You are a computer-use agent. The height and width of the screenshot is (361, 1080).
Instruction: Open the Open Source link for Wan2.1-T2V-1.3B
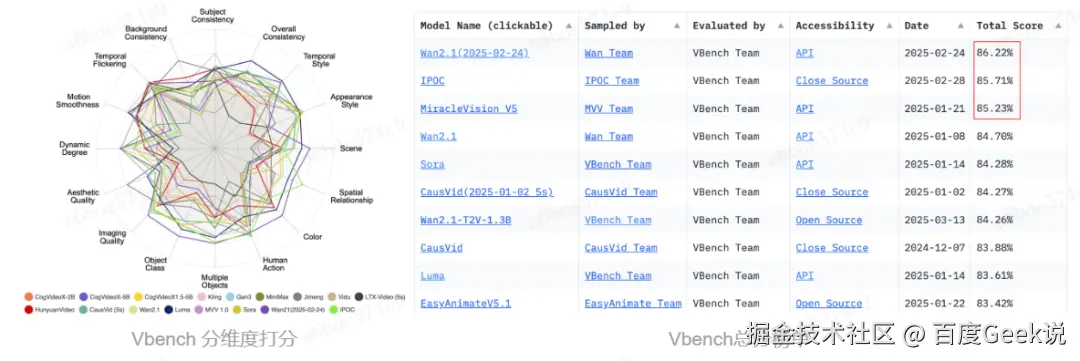(x=829, y=220)
